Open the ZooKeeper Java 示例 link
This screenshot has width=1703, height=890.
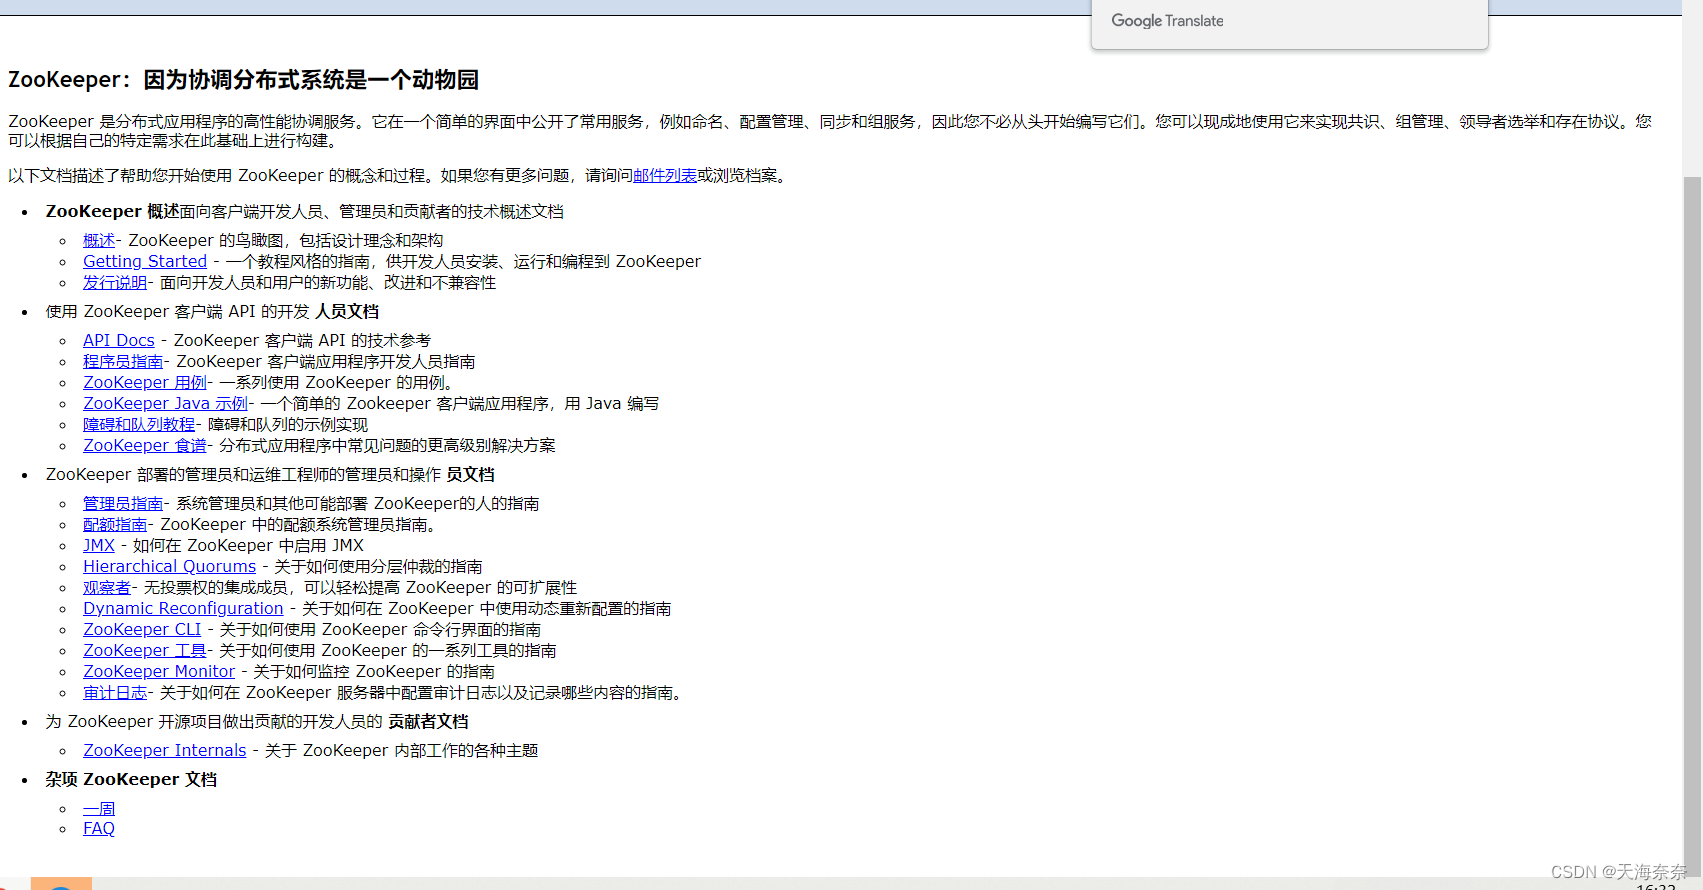click(x=166, y=403)
